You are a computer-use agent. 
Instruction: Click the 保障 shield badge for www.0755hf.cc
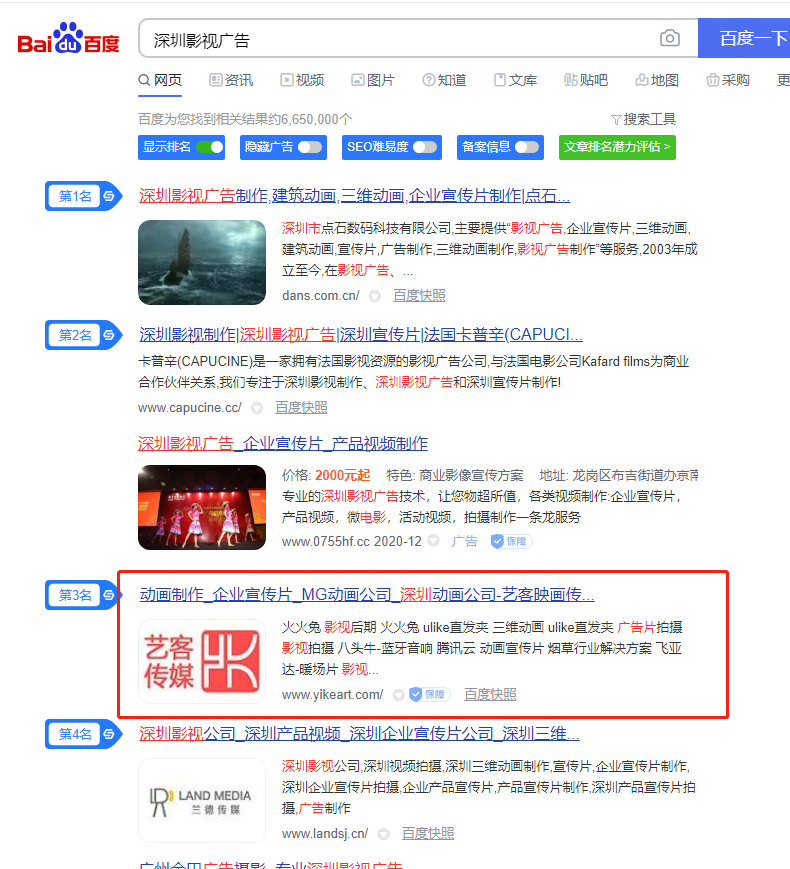point(511,541)
